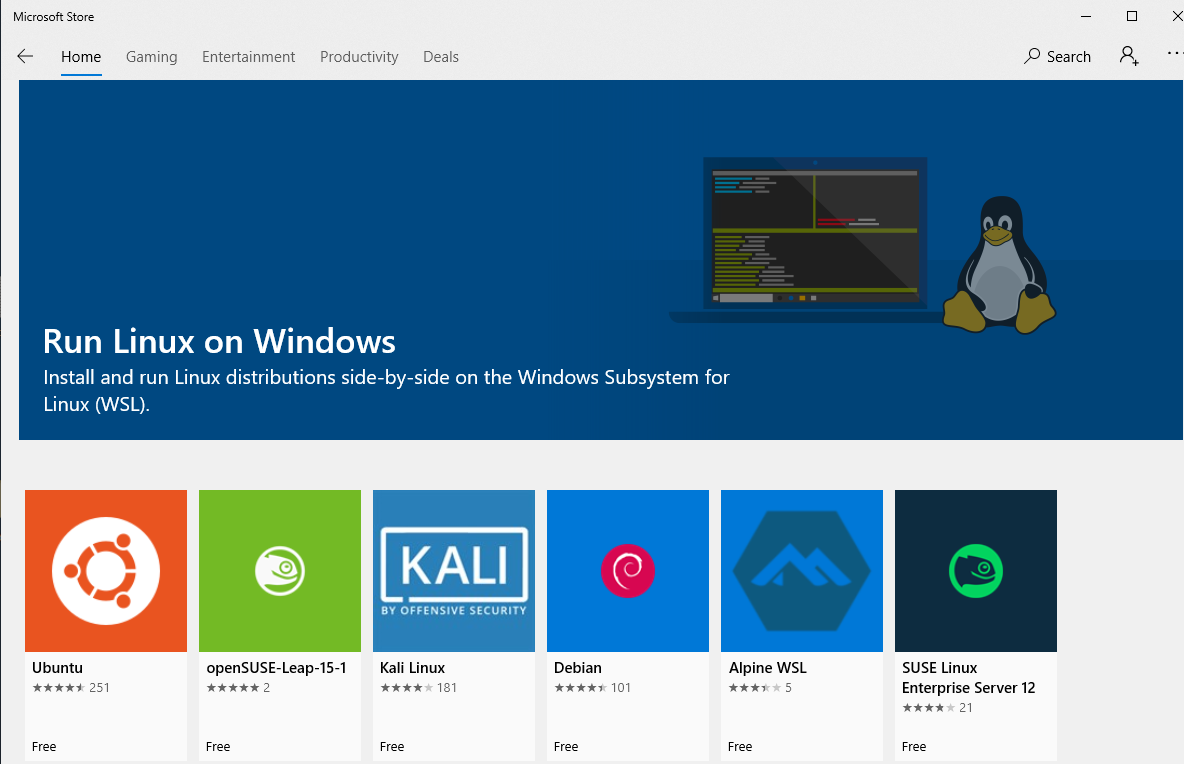Select the SUSE Linux Enterprise Server tile

pos(976,571)
